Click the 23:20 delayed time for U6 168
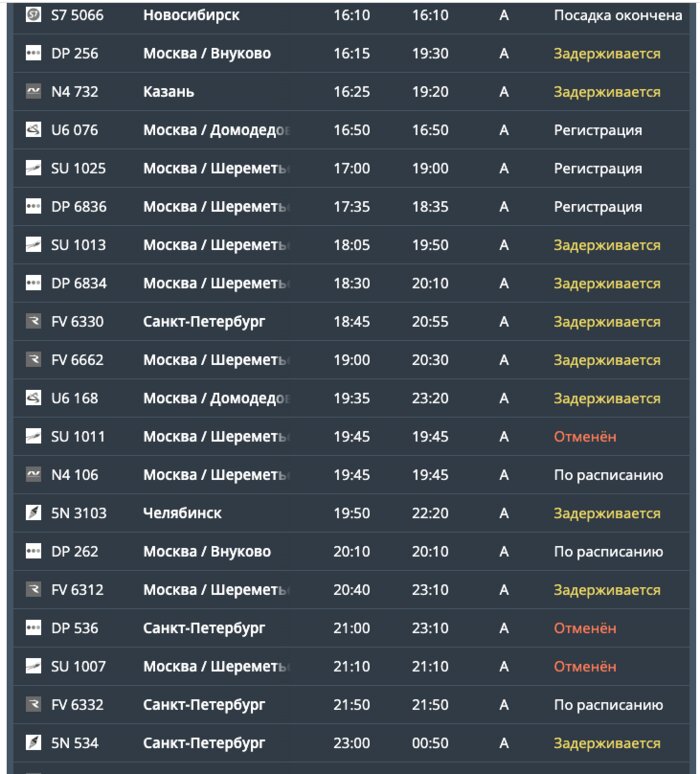This screenshot has width=700, height=774. coord(430,398)
